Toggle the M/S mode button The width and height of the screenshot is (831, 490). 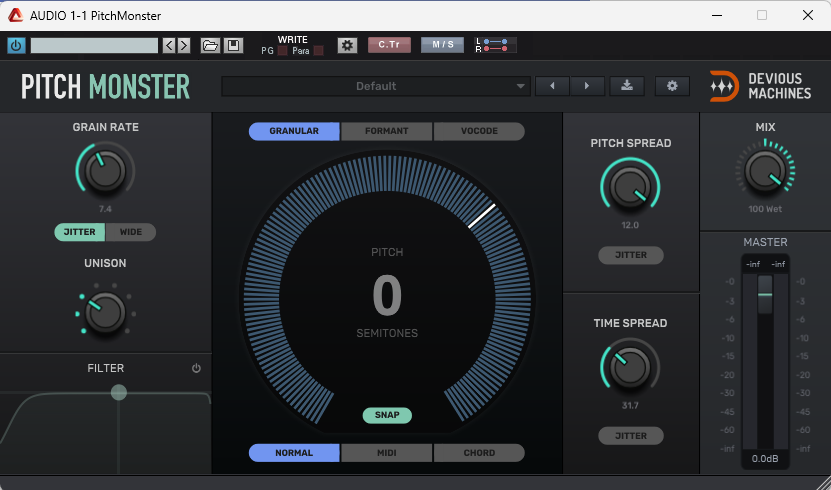click(443, 45)
